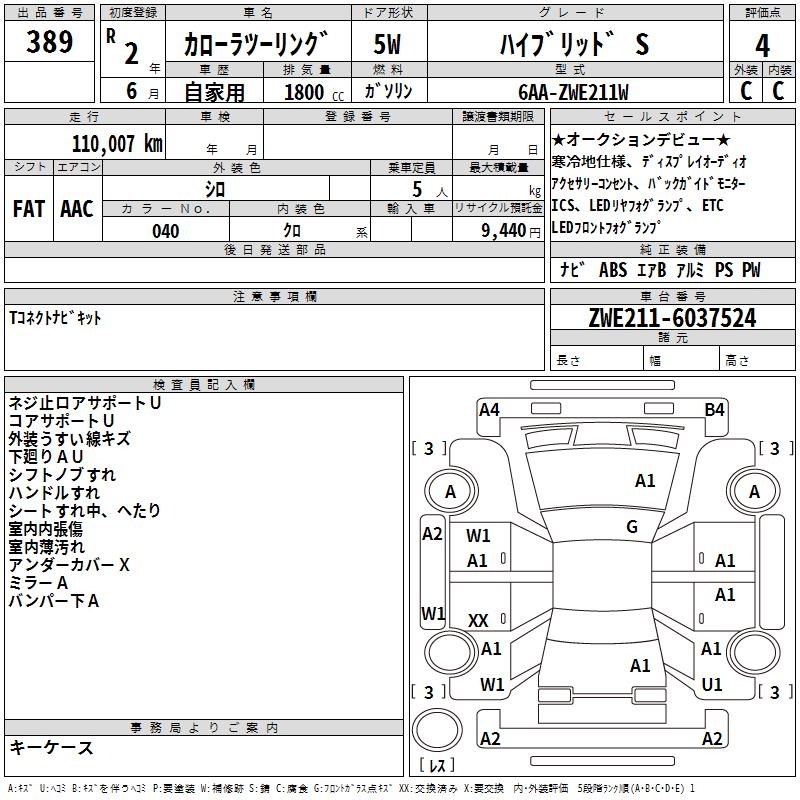Click XX replaced panel mark on diagram
Viewport: 800px width, 800px height.
pyautogui.click(x=478, y=620)
